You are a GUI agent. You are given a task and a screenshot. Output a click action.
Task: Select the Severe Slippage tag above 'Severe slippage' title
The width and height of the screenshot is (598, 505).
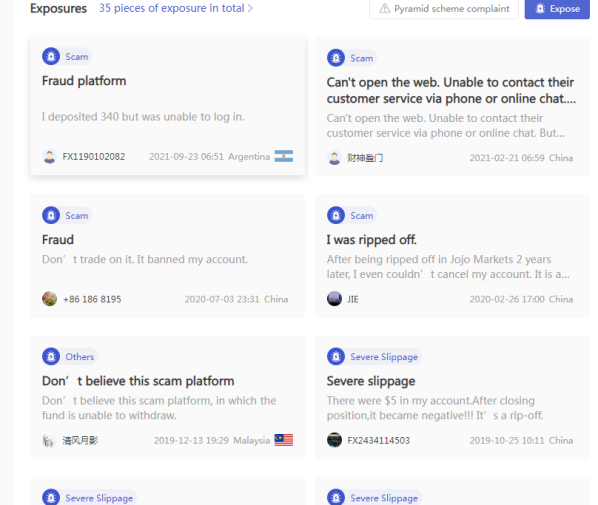(x=384, y=357)
